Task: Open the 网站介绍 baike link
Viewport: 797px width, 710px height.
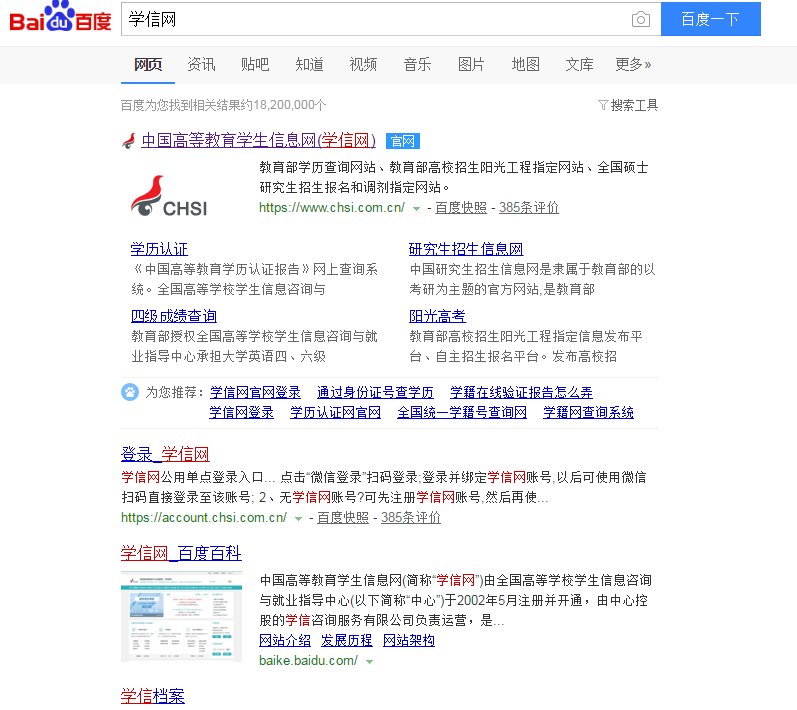Action: coord(285,640)
